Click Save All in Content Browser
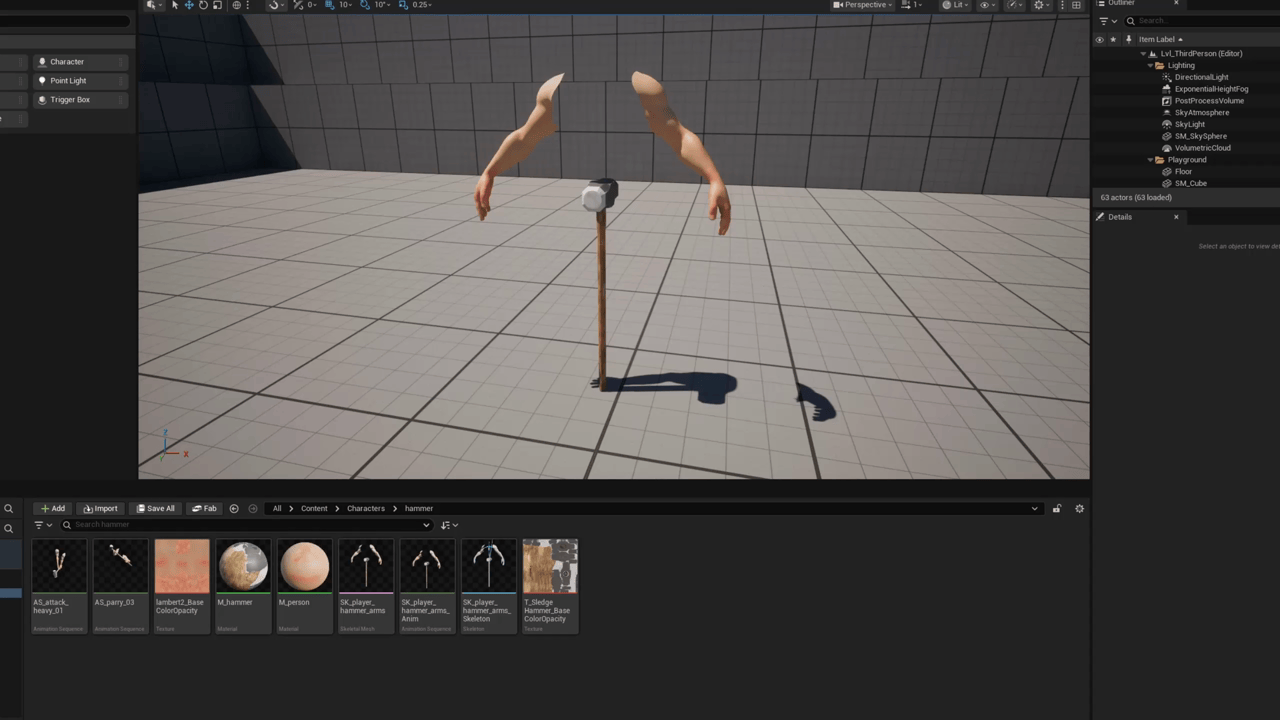 tap(155, 508)
